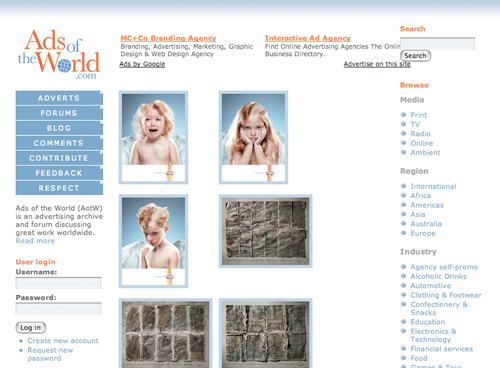The height and width of the screenshot is (368, 500).
Task: Click the Ads of the World logo
Action: point(59,54)
